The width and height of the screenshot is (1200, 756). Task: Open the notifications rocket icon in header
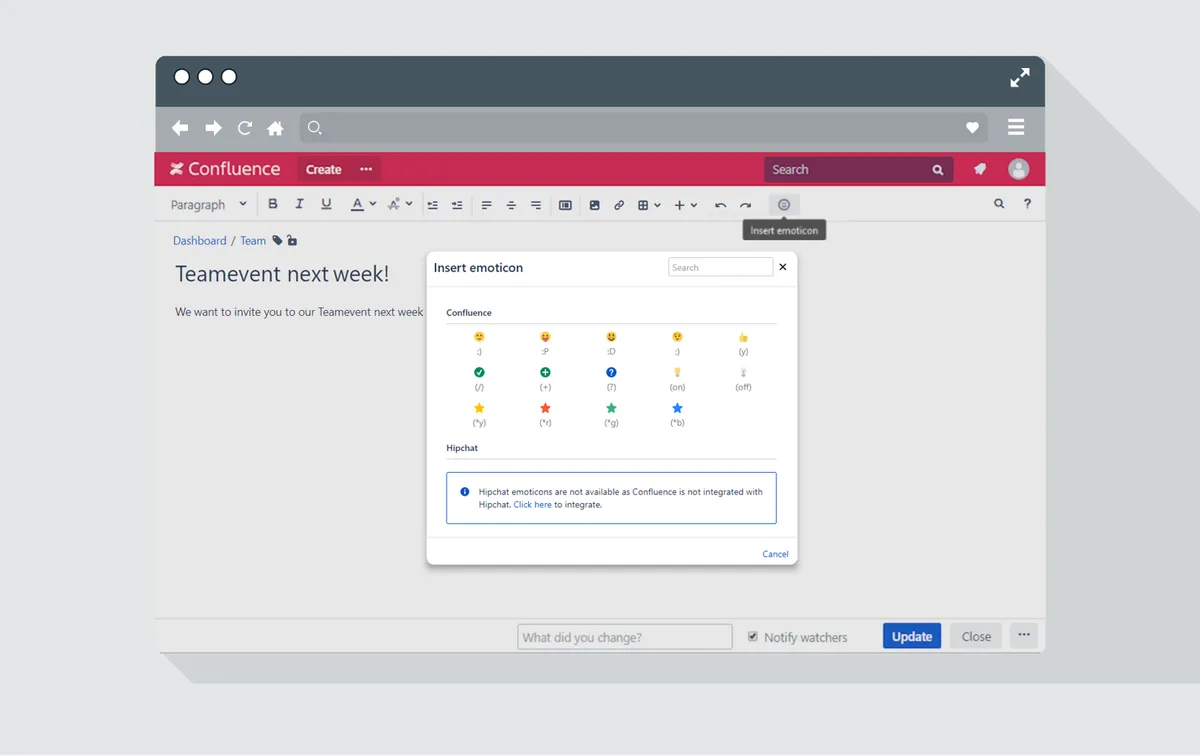tap(980, 169)
